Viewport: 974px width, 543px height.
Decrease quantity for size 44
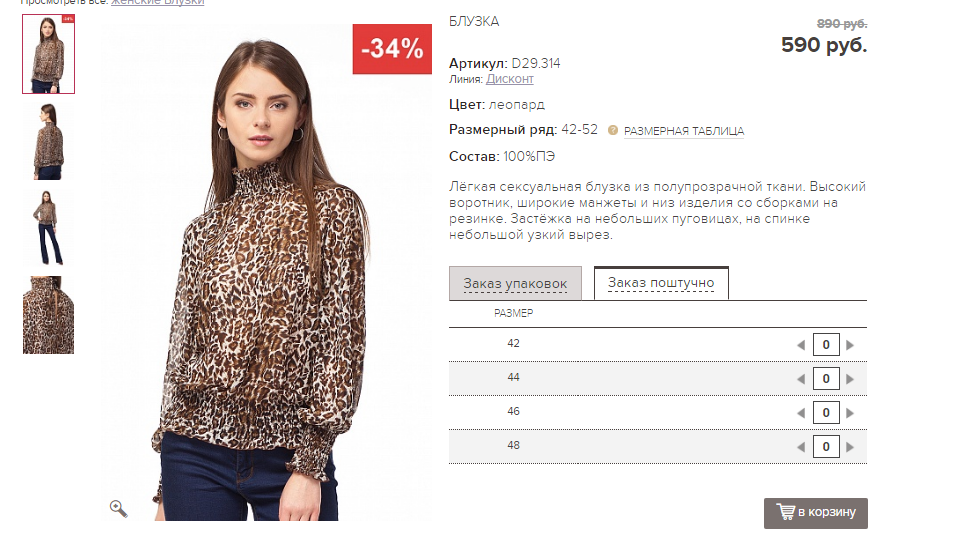[x=800, y=379]
